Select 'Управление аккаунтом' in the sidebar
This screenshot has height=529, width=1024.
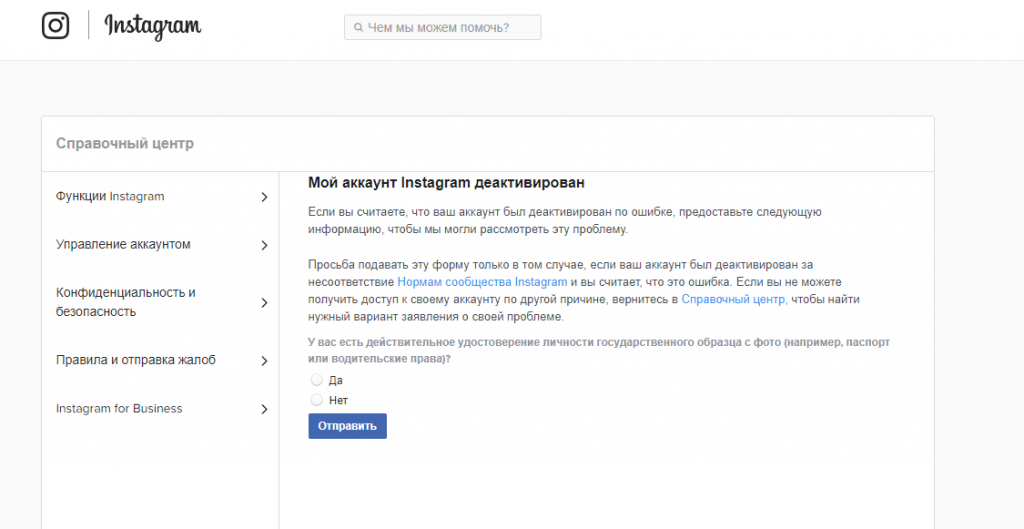click(123, 245)
